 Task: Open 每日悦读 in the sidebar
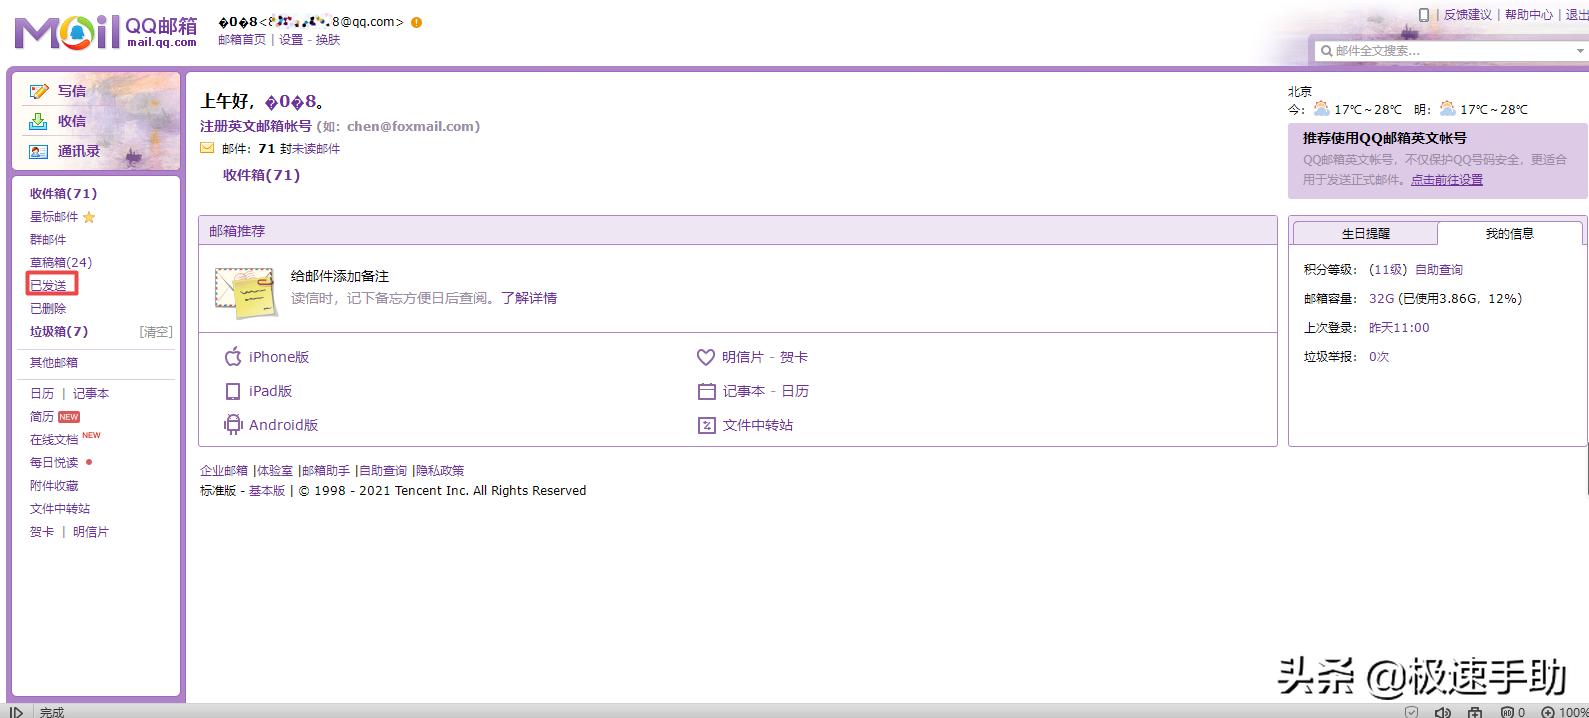(x=54, y=463)
